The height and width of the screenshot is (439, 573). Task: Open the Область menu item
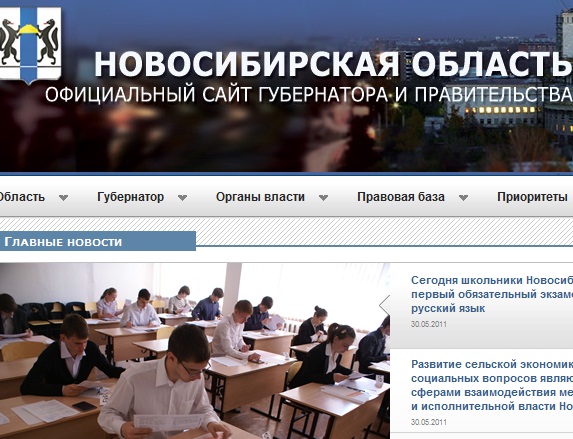pos(22,197)
